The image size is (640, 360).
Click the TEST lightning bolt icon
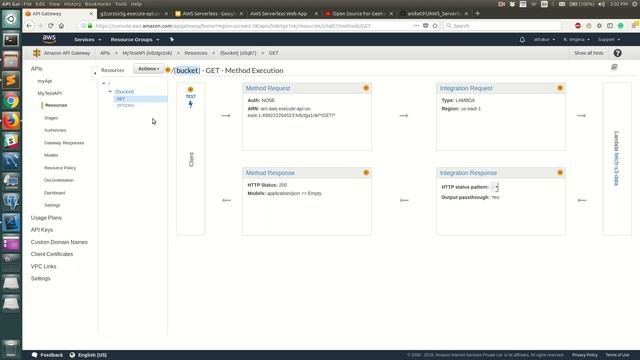click(x=191, y=104)
